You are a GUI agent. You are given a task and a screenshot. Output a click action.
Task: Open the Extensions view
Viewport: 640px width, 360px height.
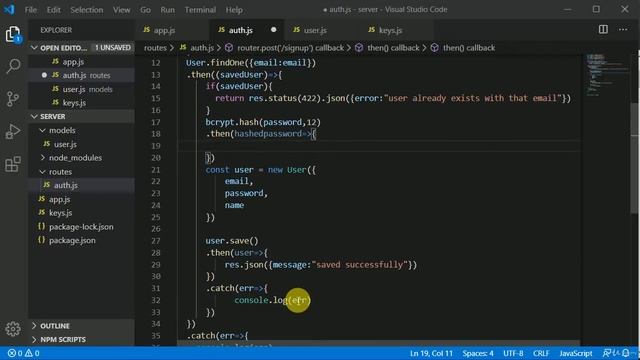coord(13,164)
